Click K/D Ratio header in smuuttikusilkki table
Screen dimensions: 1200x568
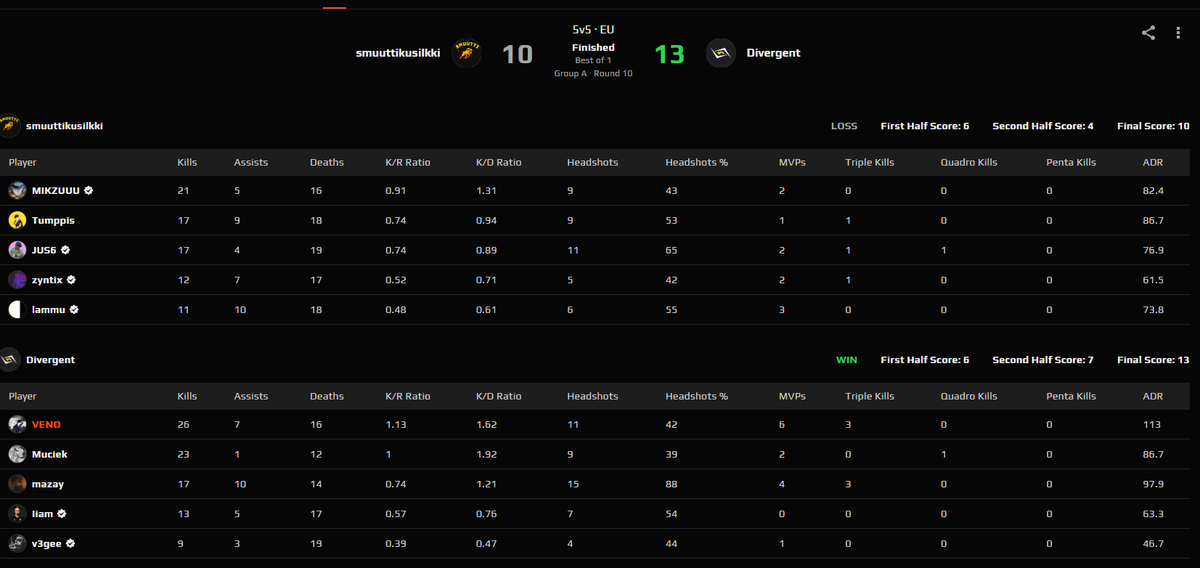pyautogui.click(x=498, y=162)
